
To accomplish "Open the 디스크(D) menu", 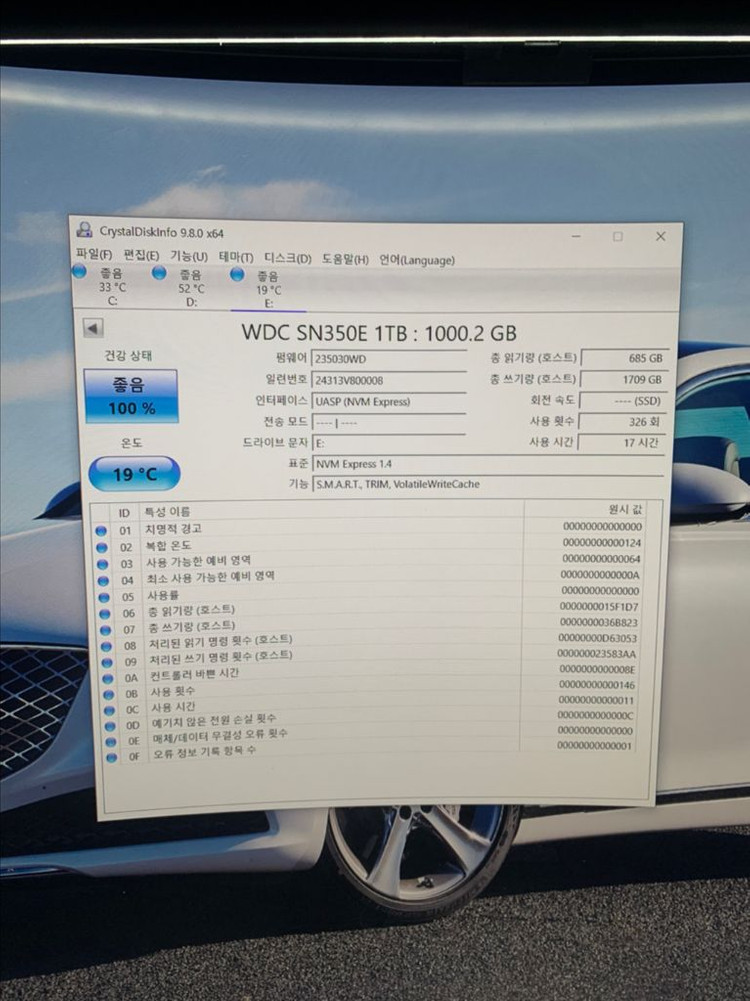I will point(288,258).
